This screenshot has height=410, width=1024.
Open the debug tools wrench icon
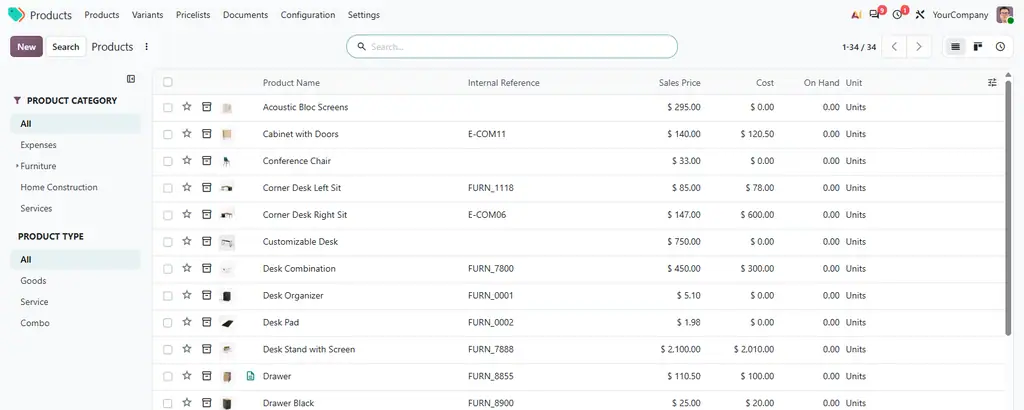click(920, 14)
